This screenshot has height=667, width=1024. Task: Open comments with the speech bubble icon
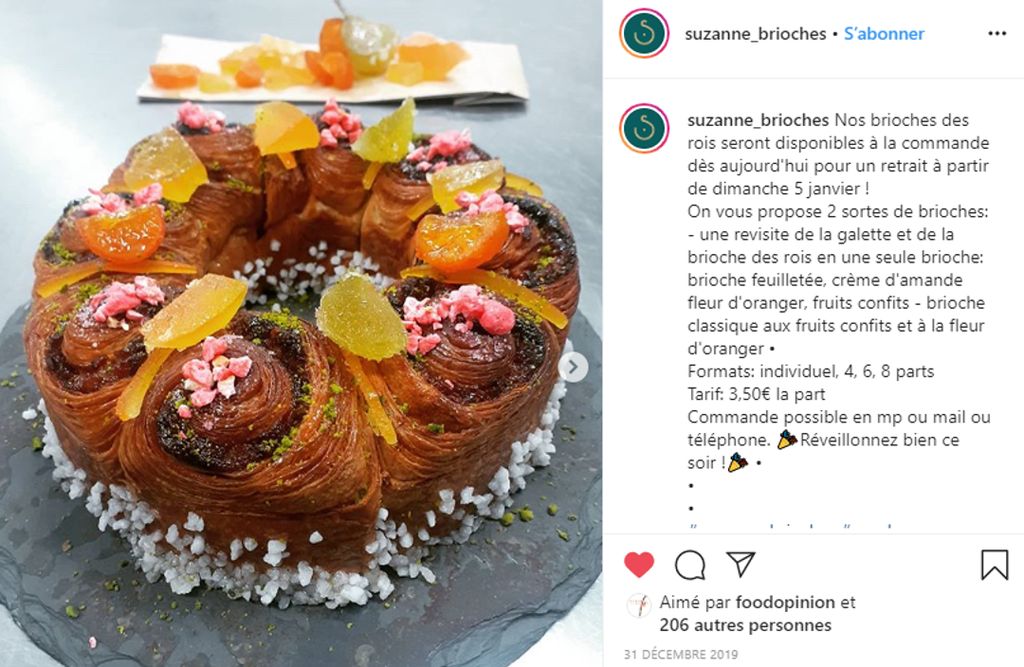(x=690, y=565)
